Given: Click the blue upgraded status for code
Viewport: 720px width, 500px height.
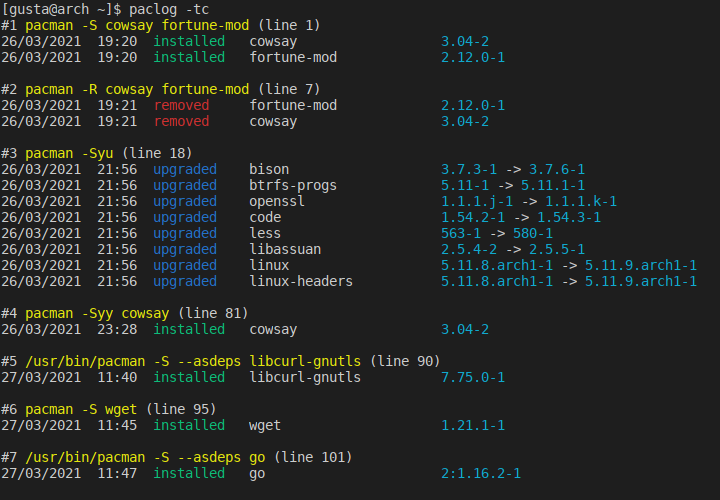Looking at the screenshot, I should pyautogui.click(x=185, y=218).
